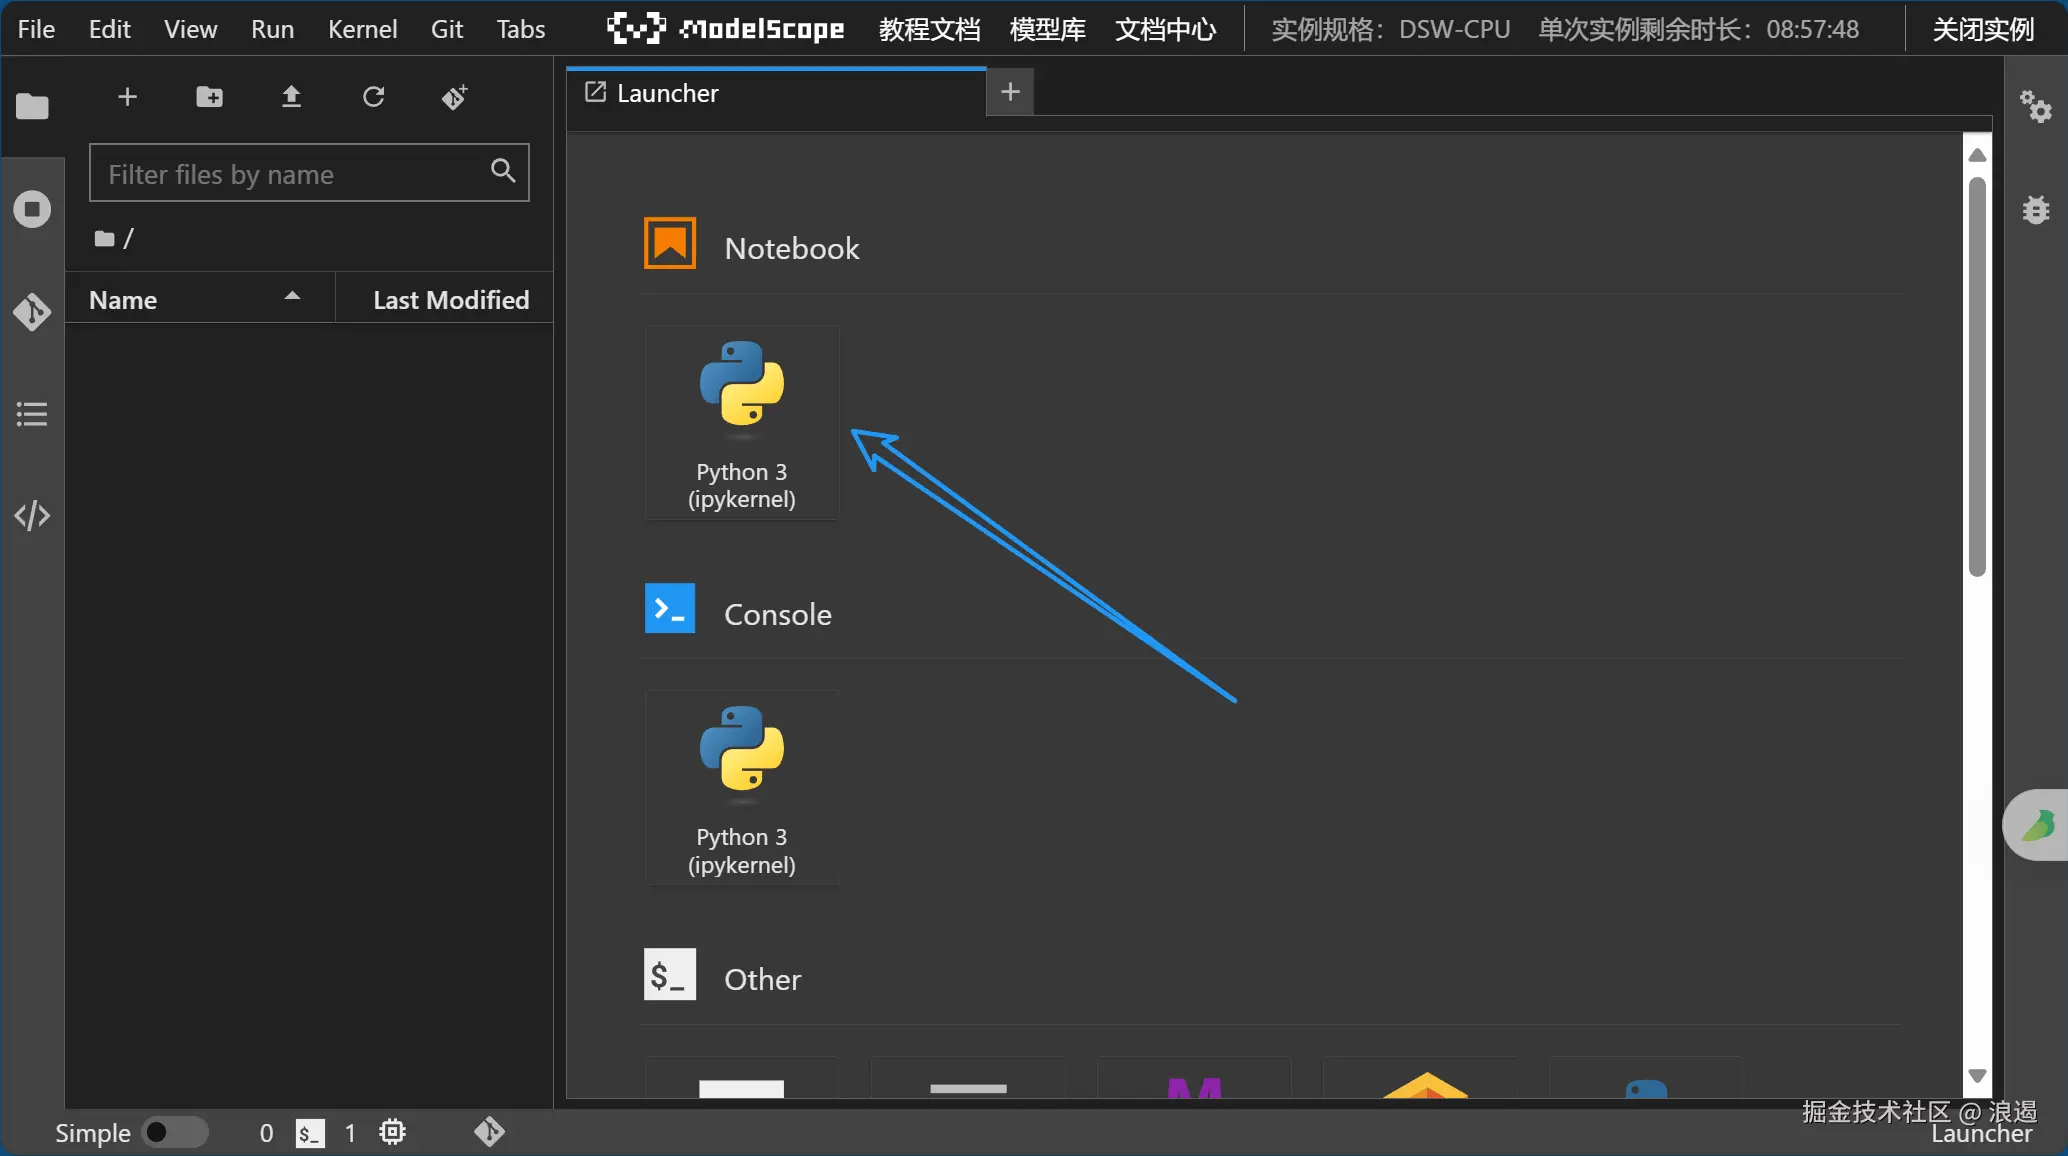Click the scrollbar down arrow in Launcher

(1977, 1075)
